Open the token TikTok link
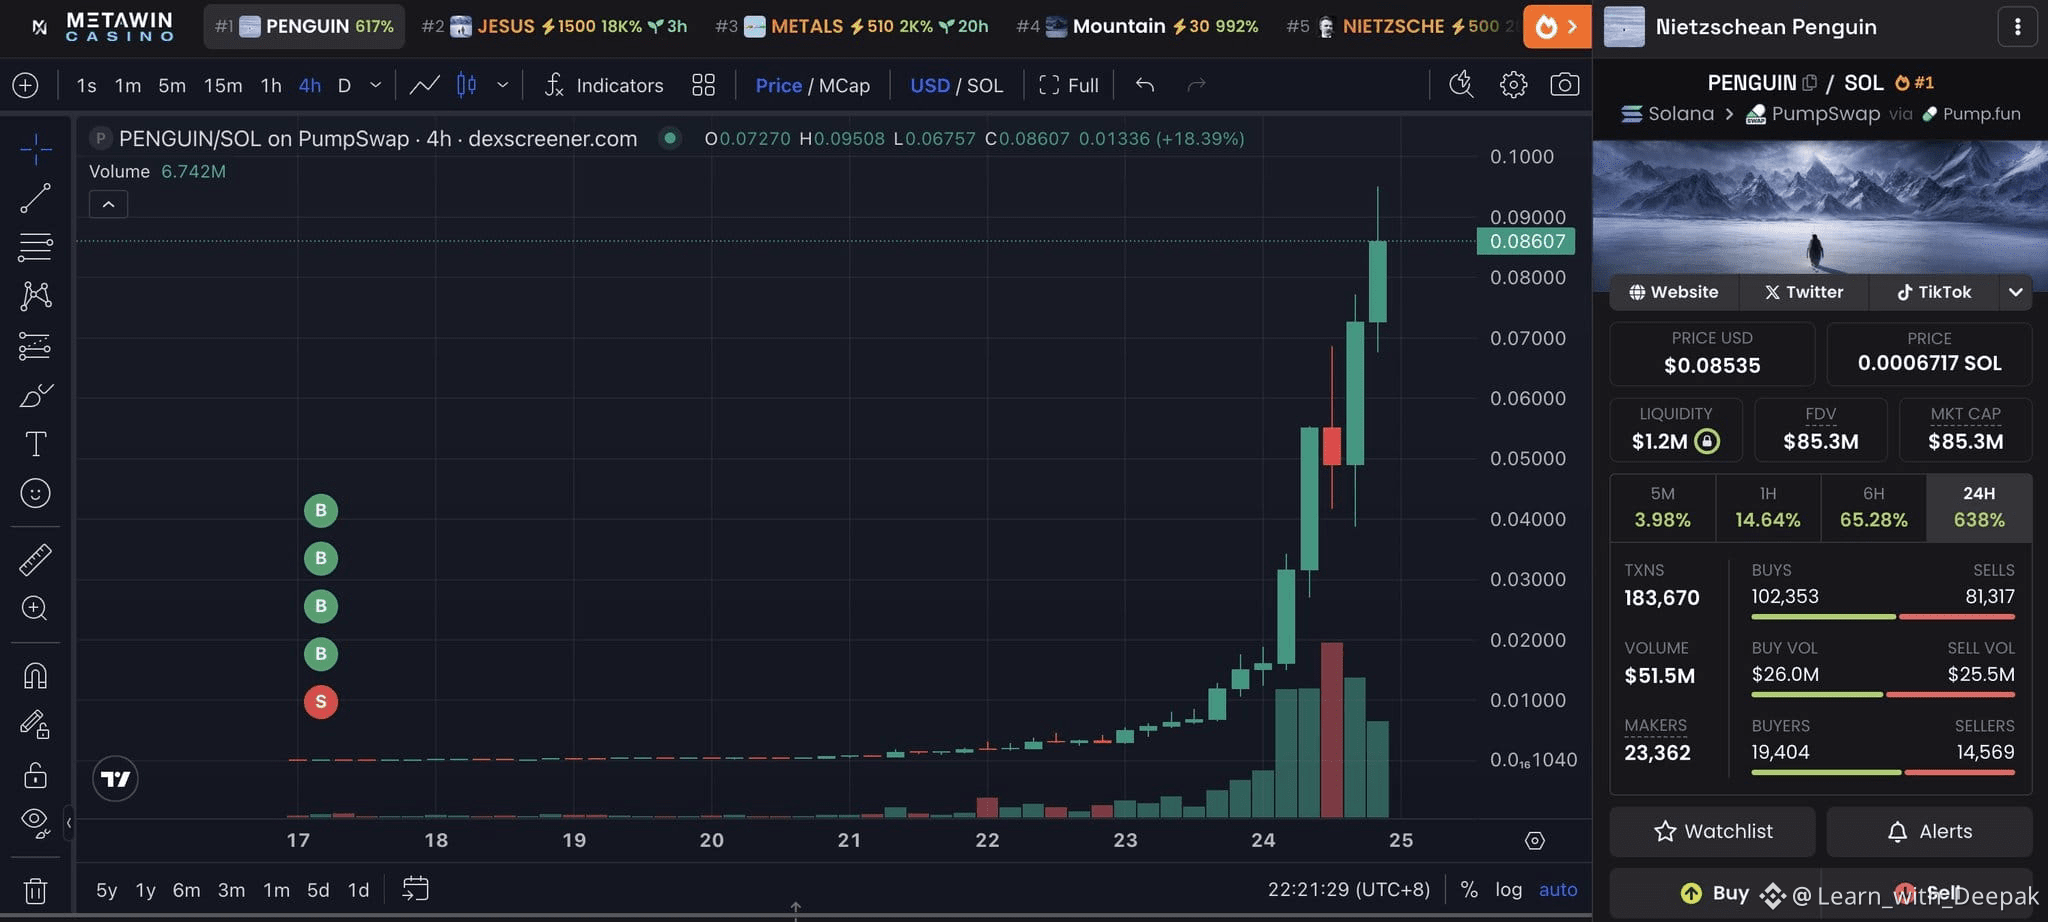 [x=1933, y=292]
